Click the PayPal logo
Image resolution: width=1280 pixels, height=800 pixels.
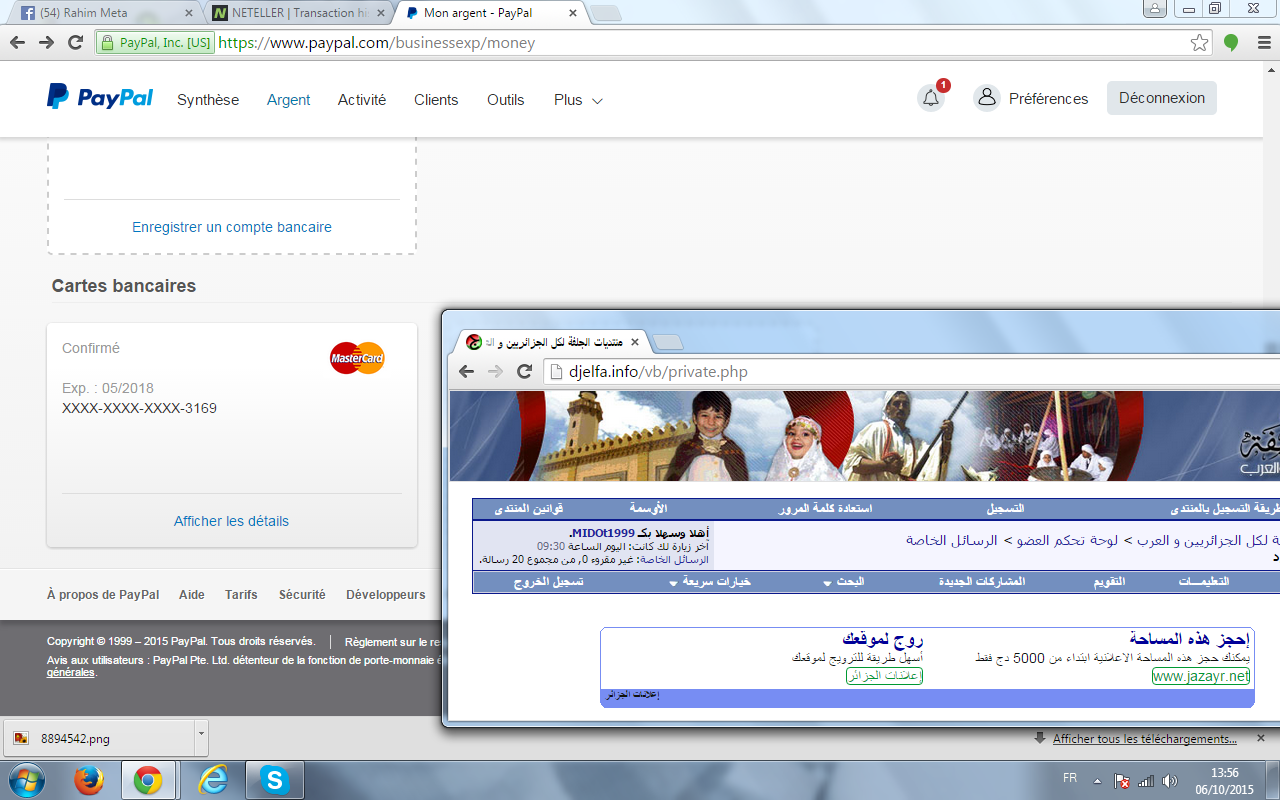100,98
